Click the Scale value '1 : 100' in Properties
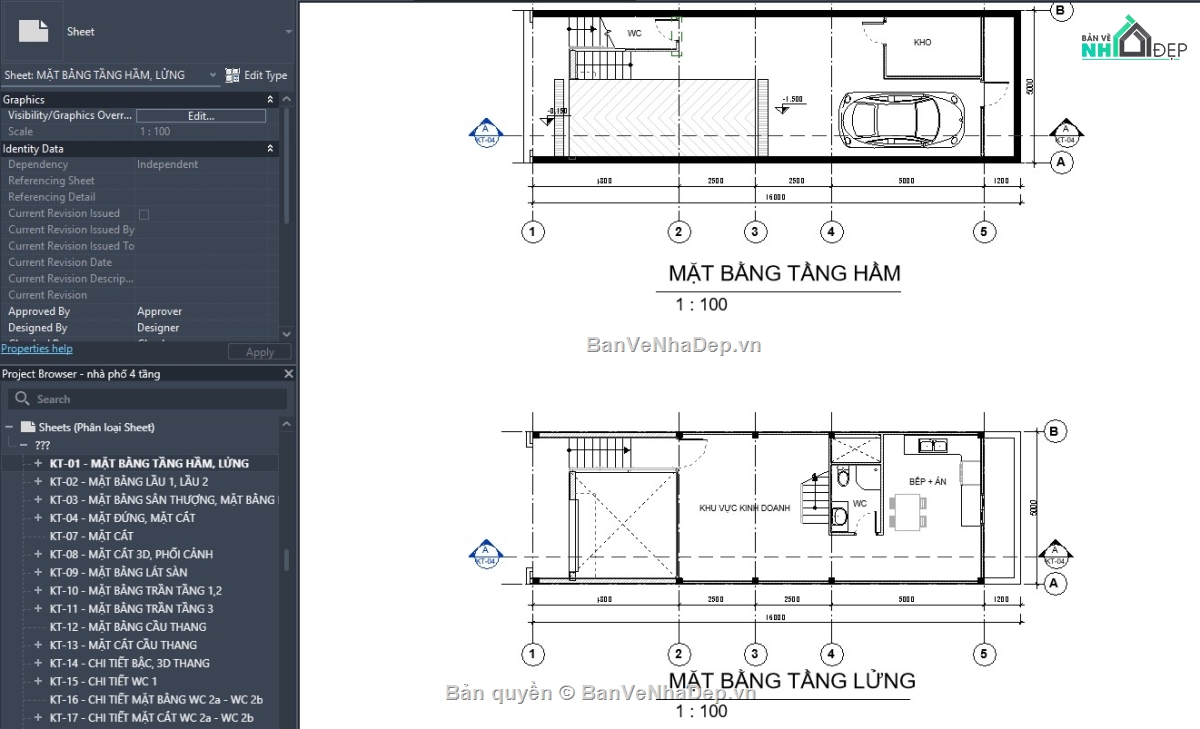The image size is (1200, 729). pyautogui.click(x=153, y=132)
